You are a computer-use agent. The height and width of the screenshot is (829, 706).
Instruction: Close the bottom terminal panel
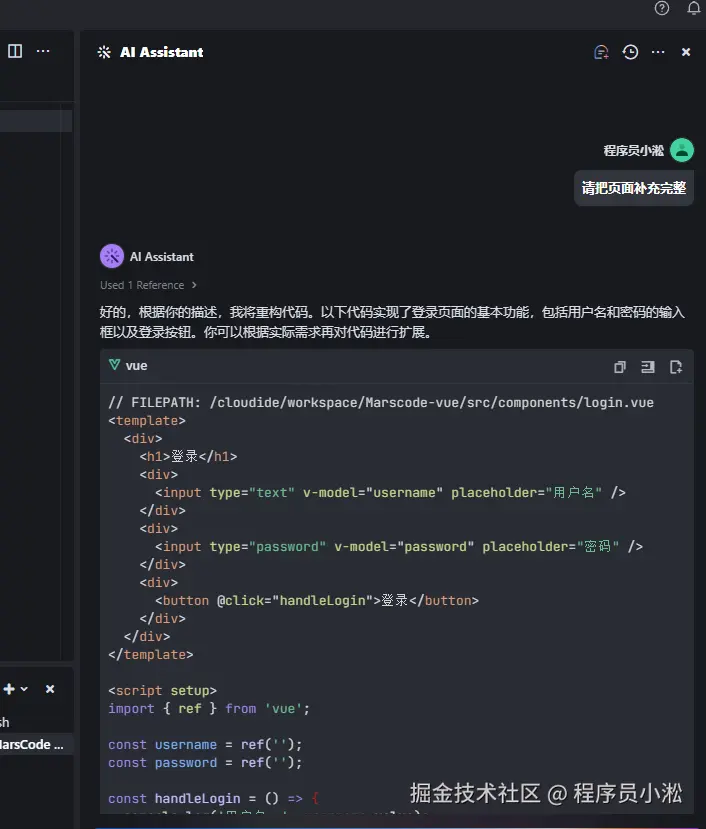[50, 689]
